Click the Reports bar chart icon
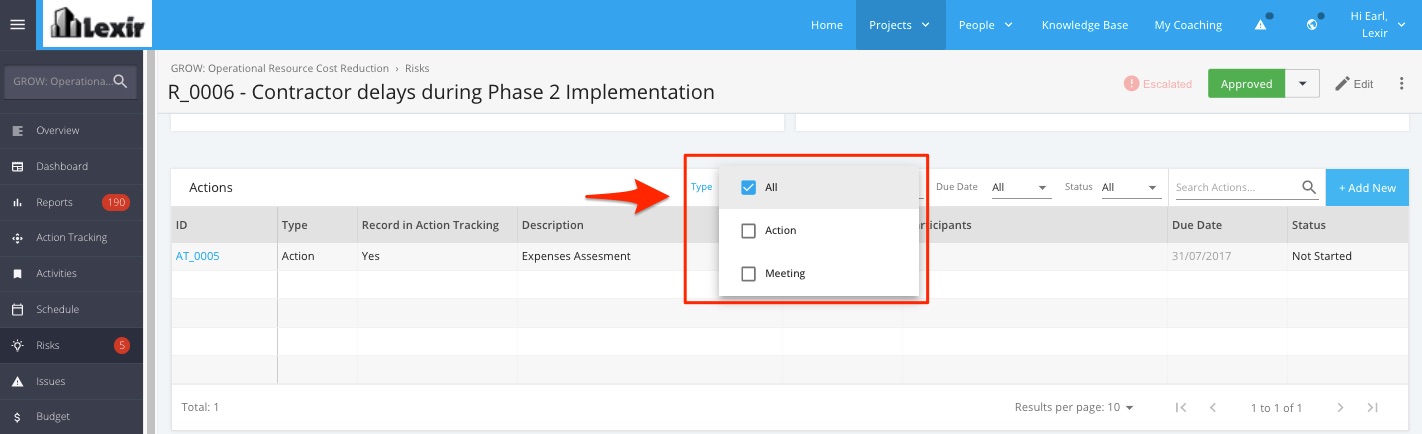The width and height of the screenshot is (1422, 434). tap(17, 202)
